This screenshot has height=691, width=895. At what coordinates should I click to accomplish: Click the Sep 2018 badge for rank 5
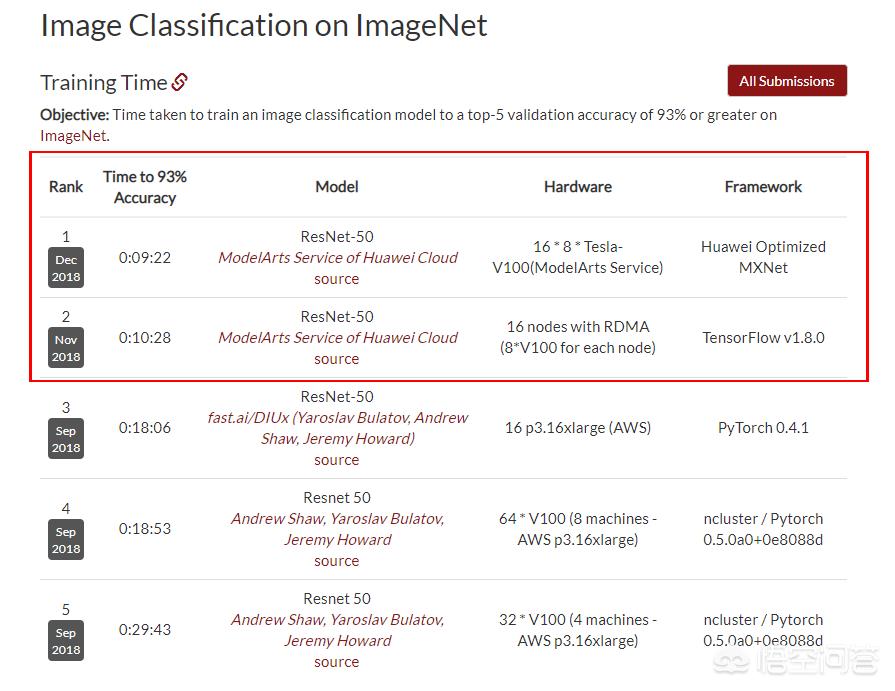66,641
